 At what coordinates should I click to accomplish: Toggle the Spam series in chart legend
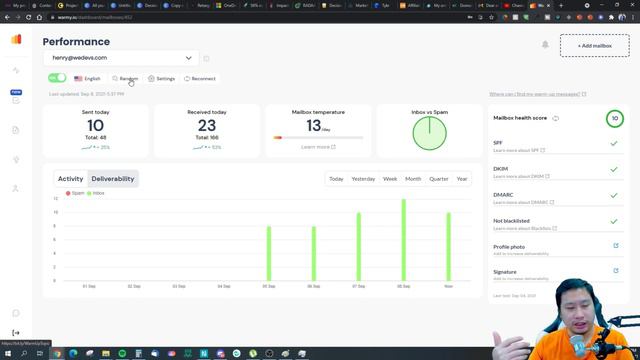point(75,193)
